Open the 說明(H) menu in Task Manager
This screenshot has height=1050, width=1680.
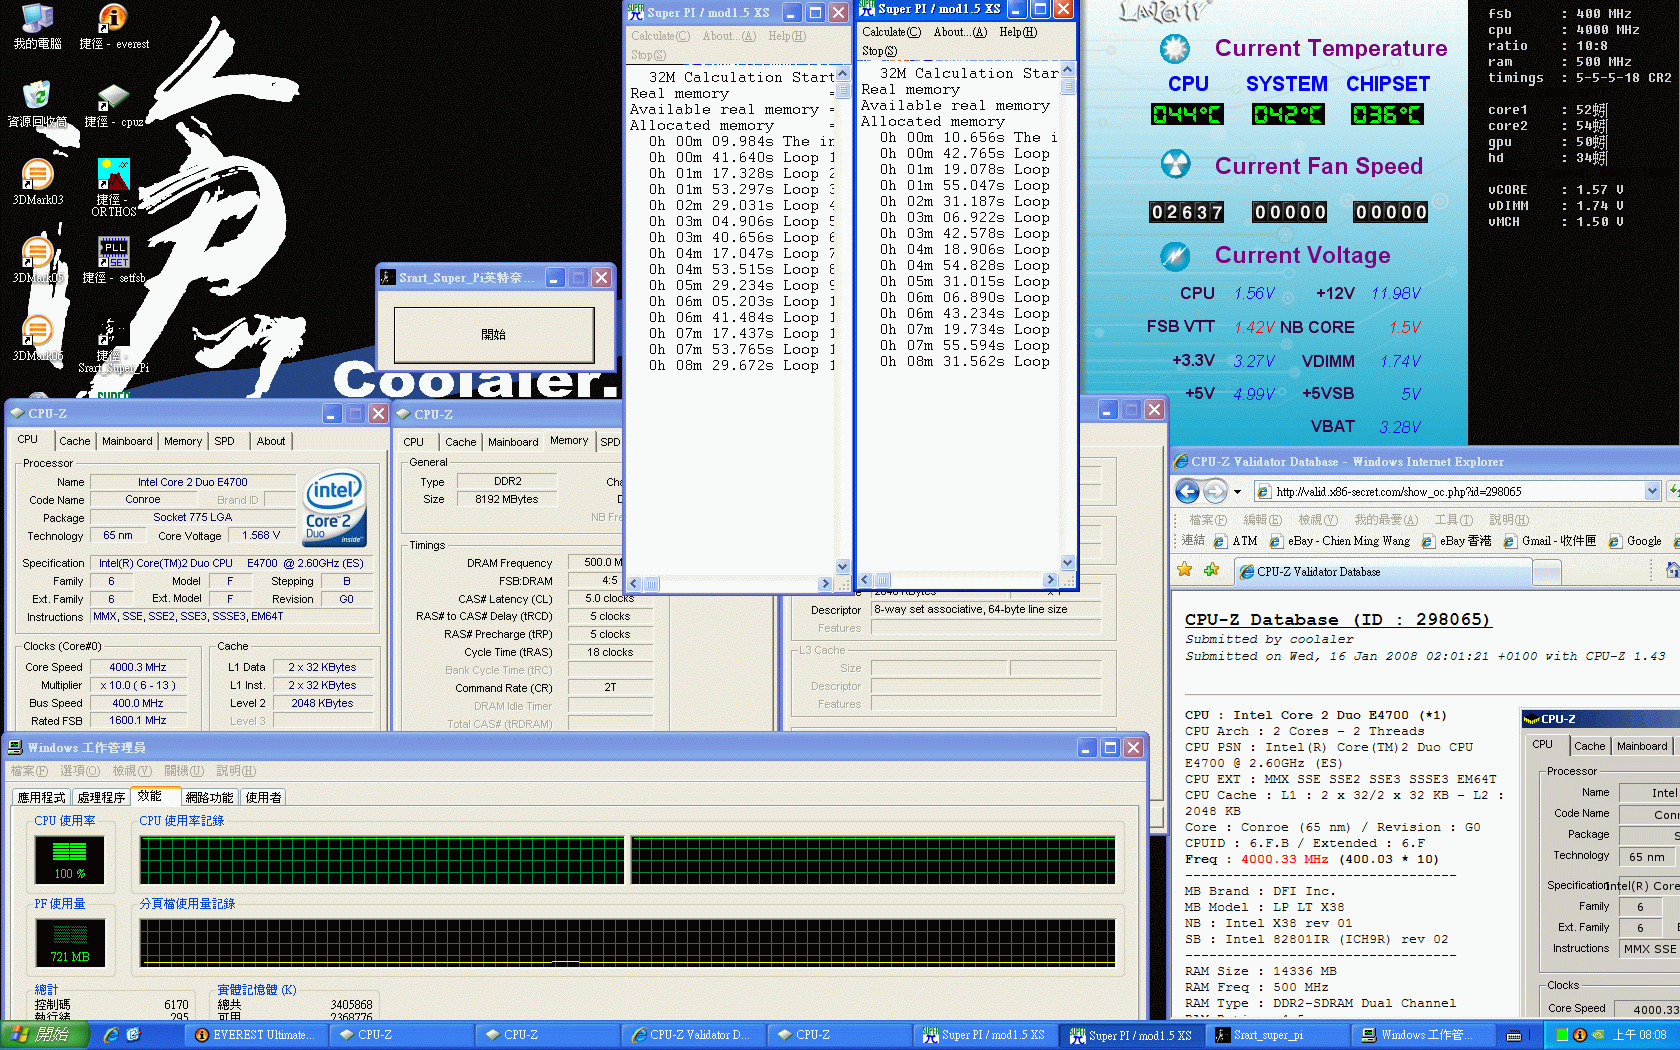point(236,771)
